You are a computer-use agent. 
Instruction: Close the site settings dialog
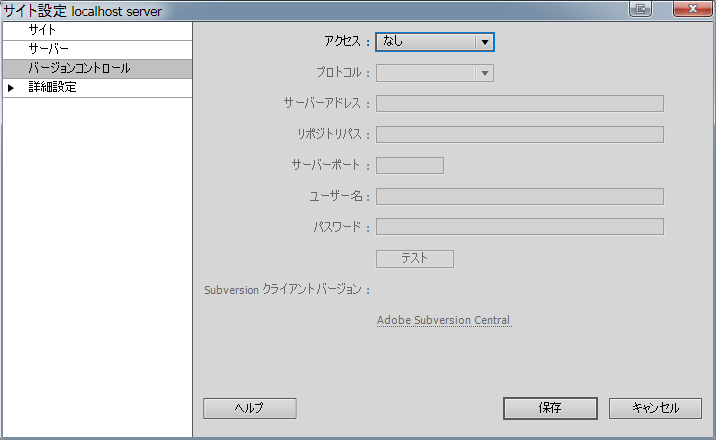[693, 9]
